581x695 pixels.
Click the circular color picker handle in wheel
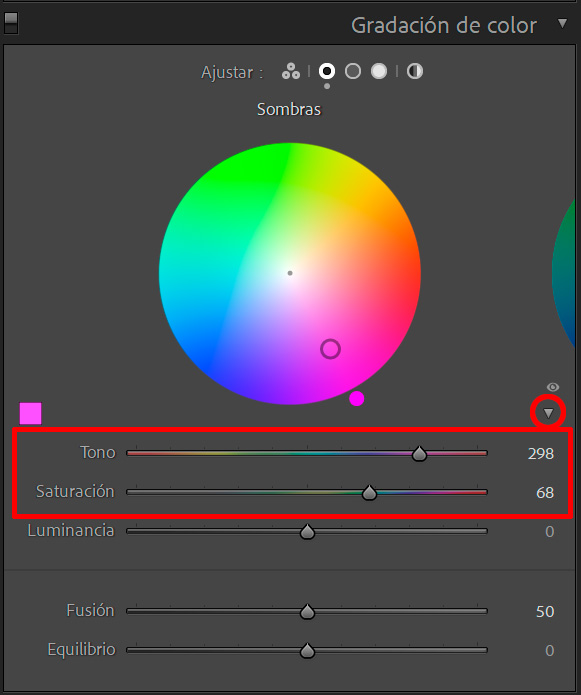(x=331, y=349)
